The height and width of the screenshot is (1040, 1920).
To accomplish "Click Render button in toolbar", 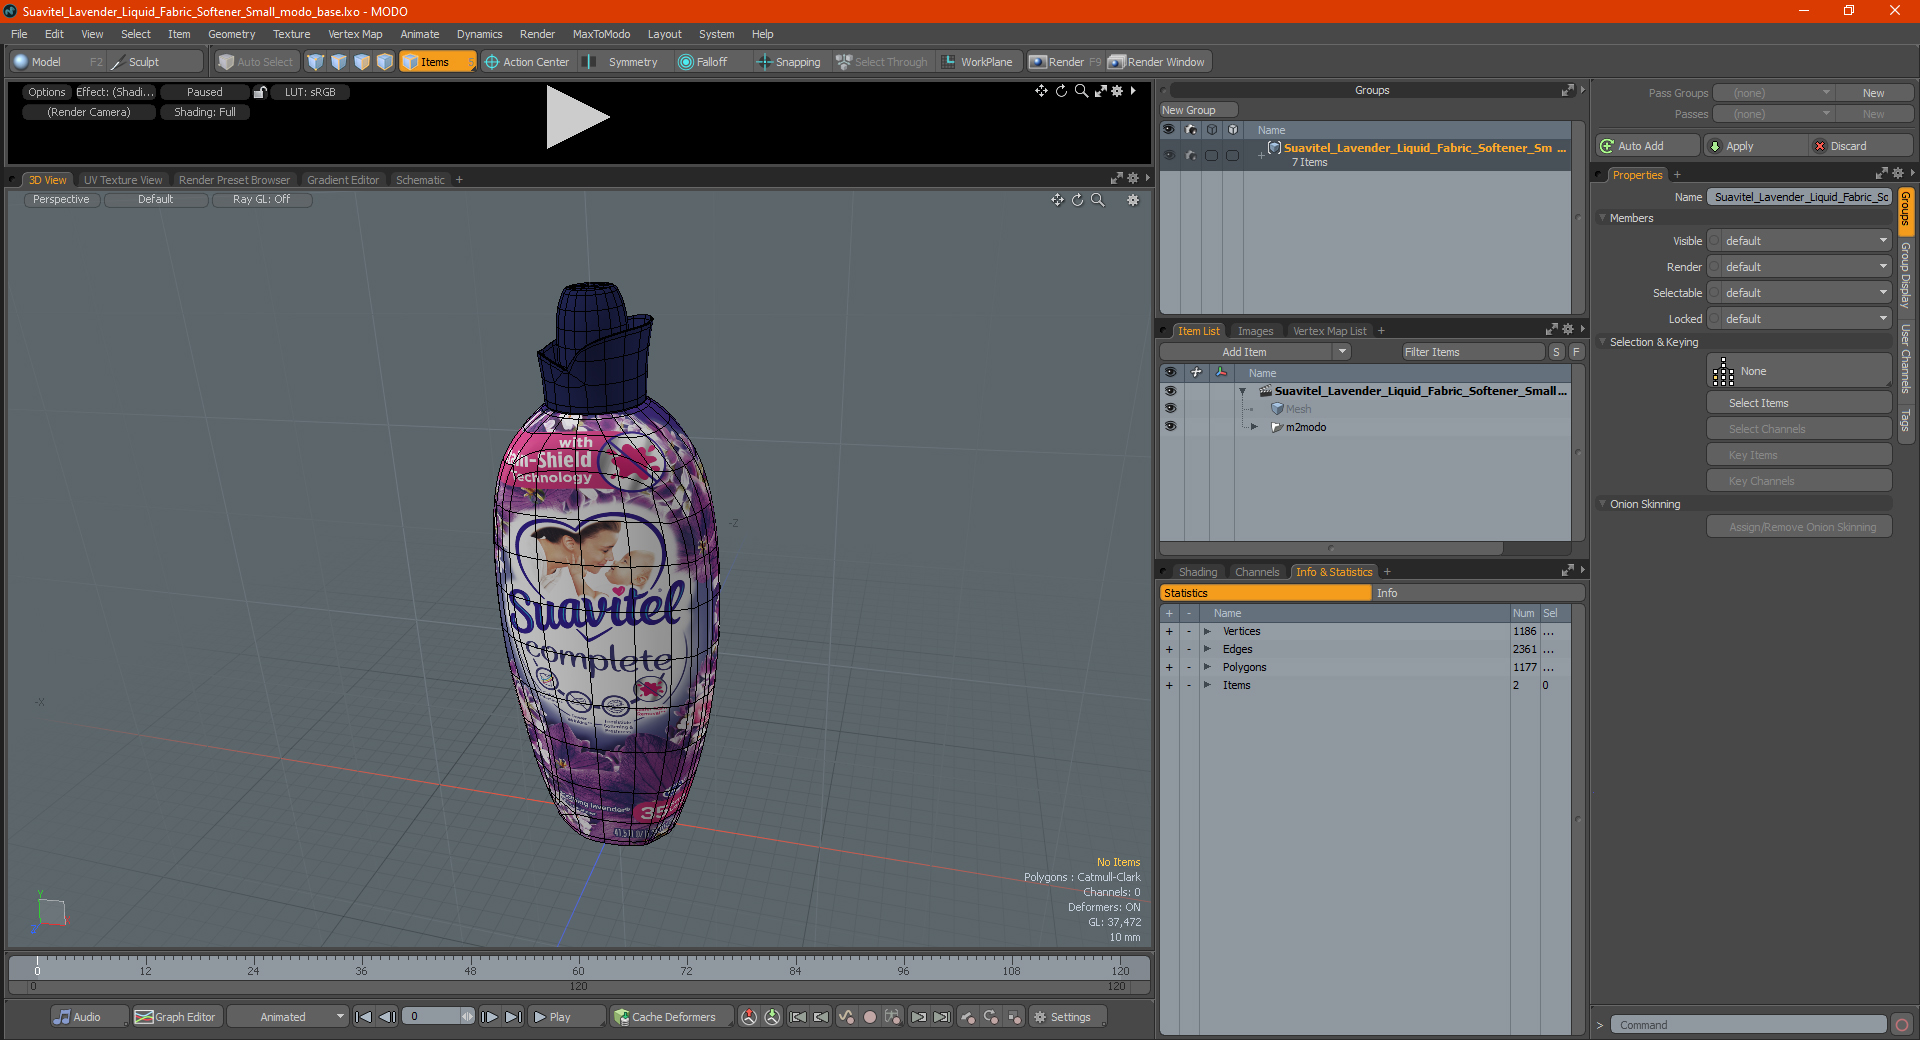I will 1065,62.
